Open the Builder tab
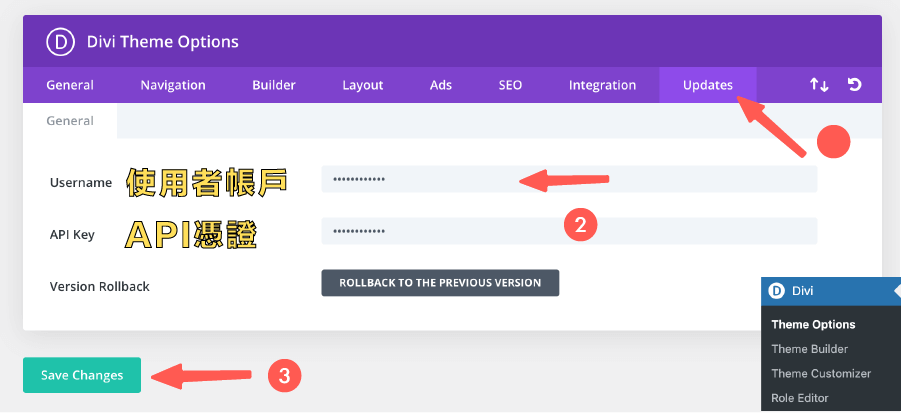 [x=274, y=85]
